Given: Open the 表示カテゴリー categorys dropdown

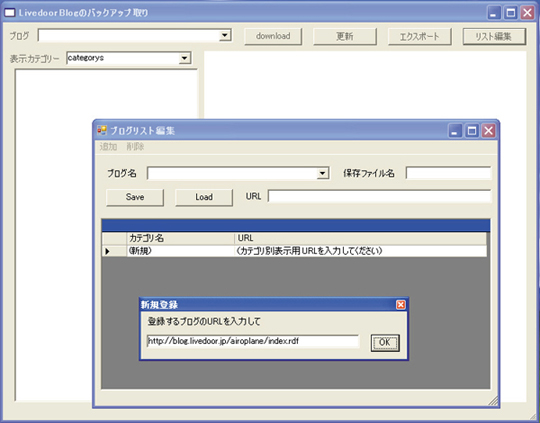Looking at the screenshot, I should click(185, 58).
